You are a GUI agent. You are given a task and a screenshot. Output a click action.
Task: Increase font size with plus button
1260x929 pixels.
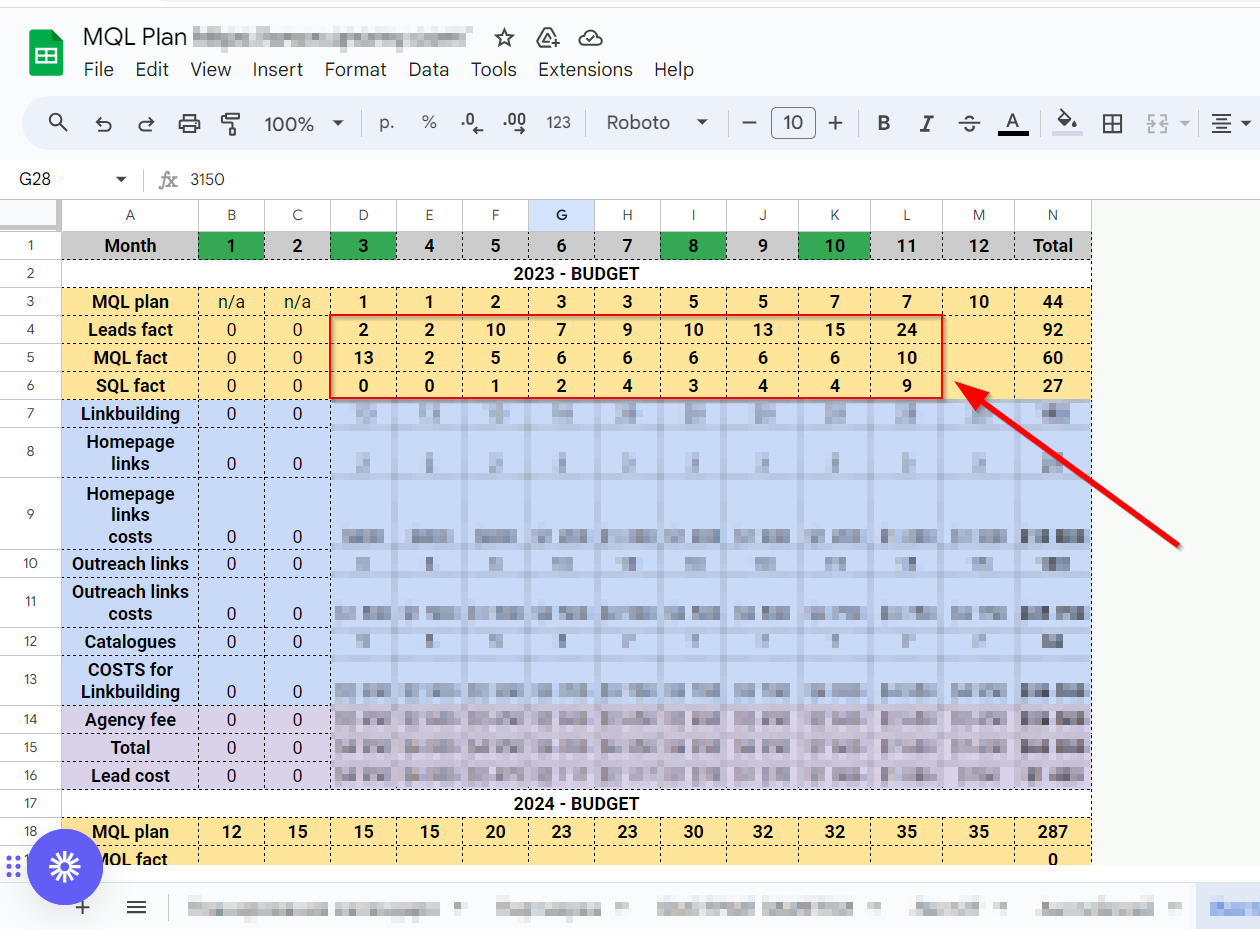(x=836, y=123)
